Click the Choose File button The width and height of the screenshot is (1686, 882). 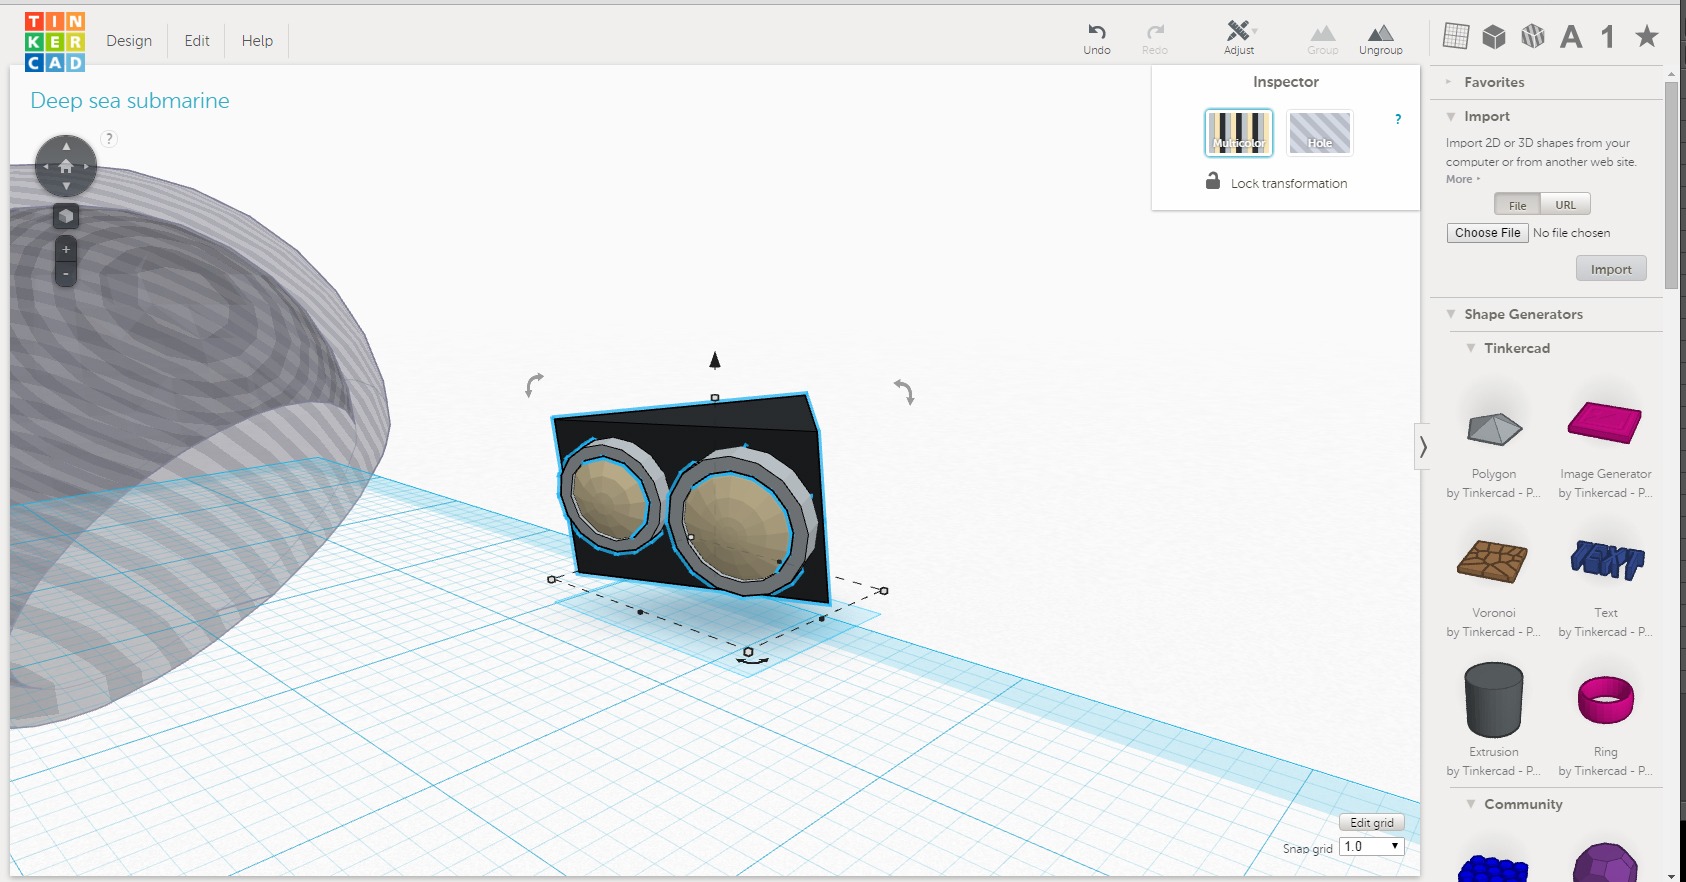(x=1487, y=233)
